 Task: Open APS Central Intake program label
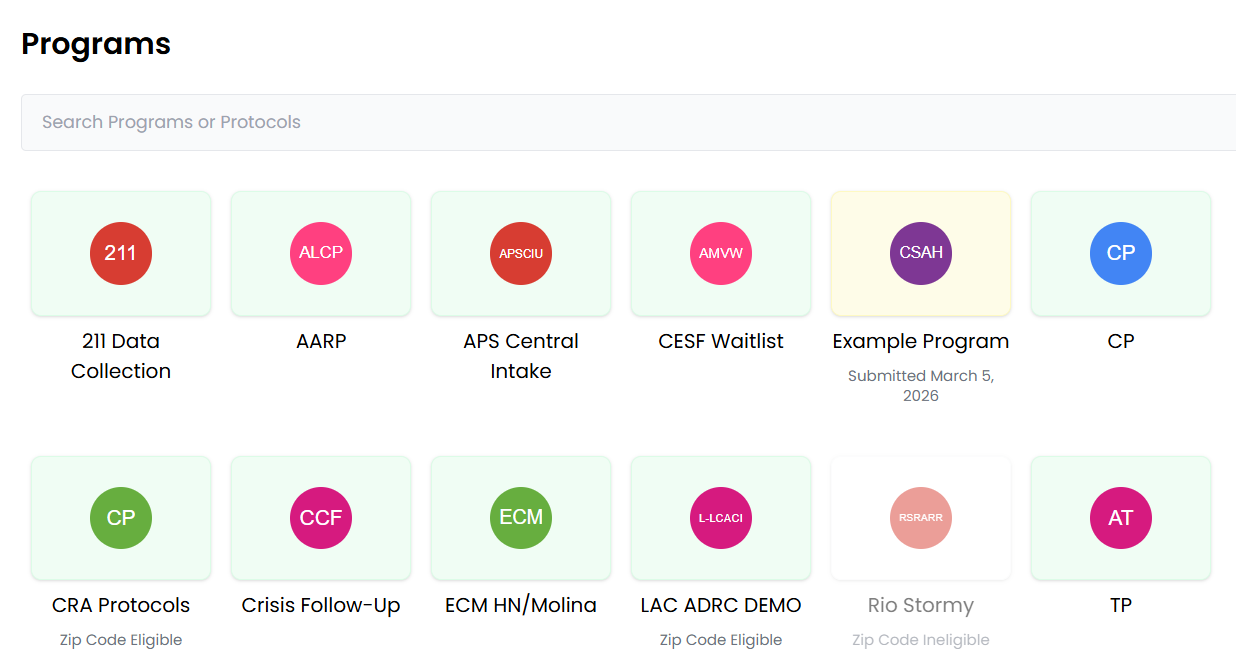point(521,356)
